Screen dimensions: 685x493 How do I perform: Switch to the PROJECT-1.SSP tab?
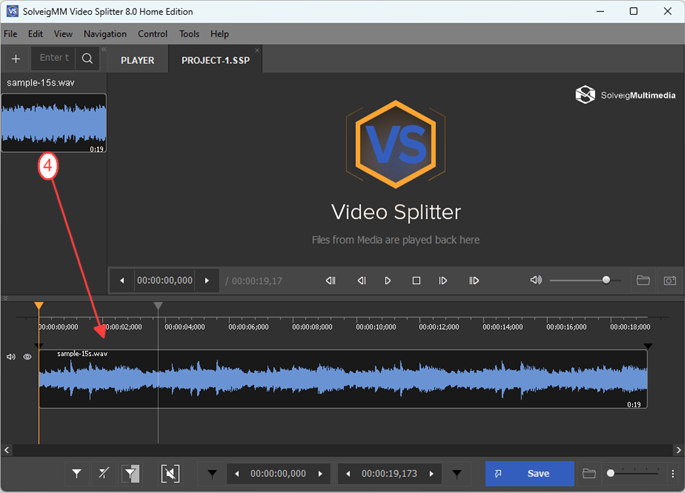tap(215, 60)
